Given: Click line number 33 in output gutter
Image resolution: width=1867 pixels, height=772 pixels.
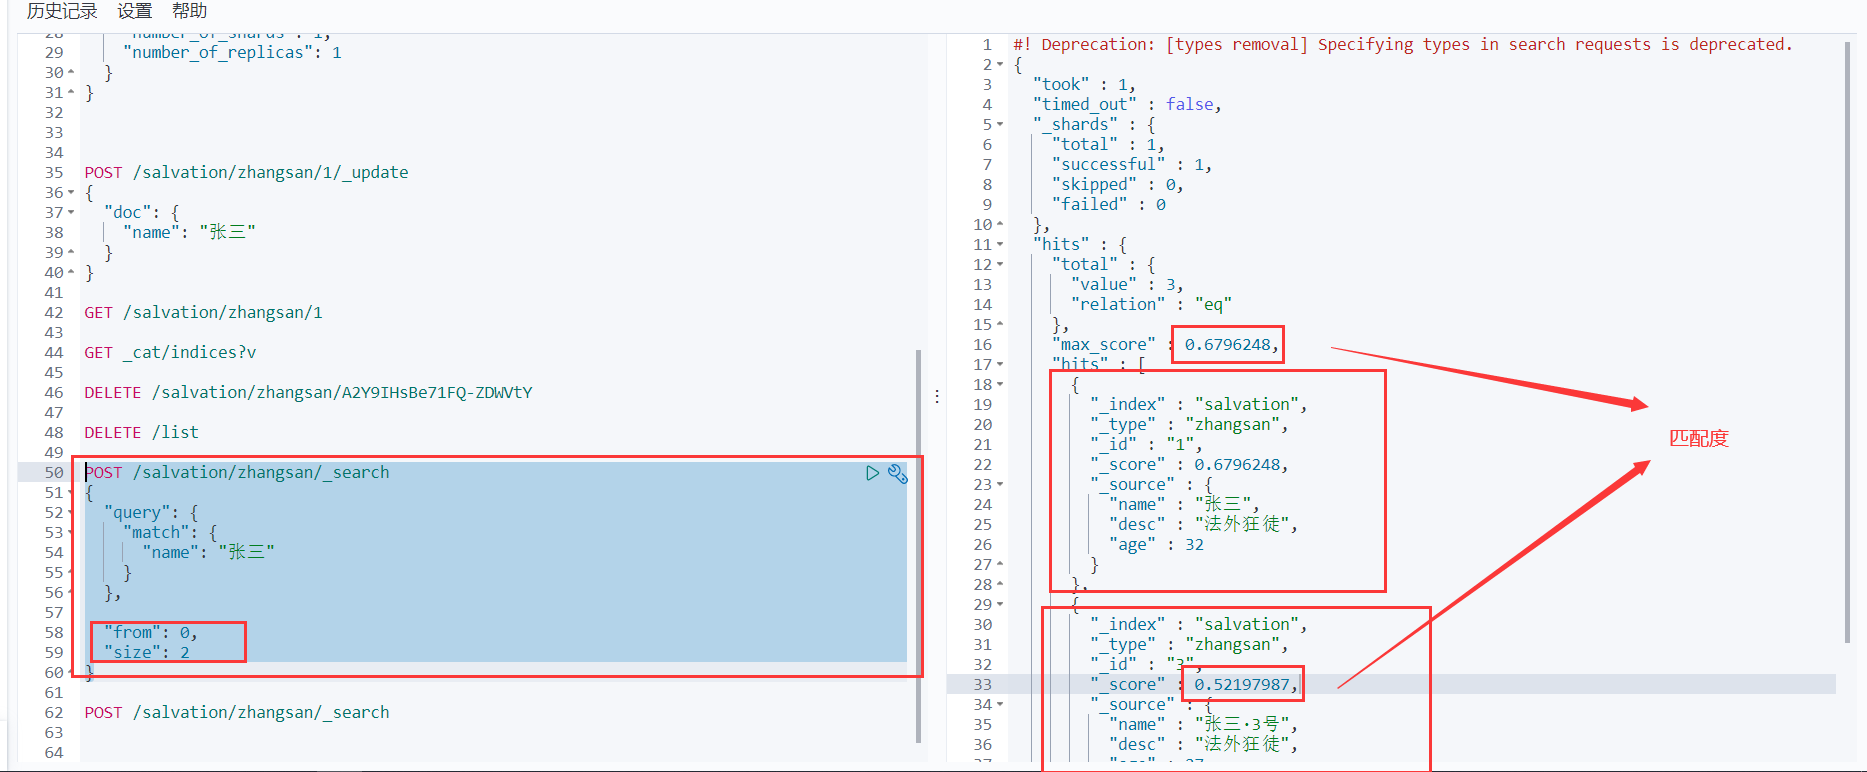Looking at the screenshot, I should 983,684.
